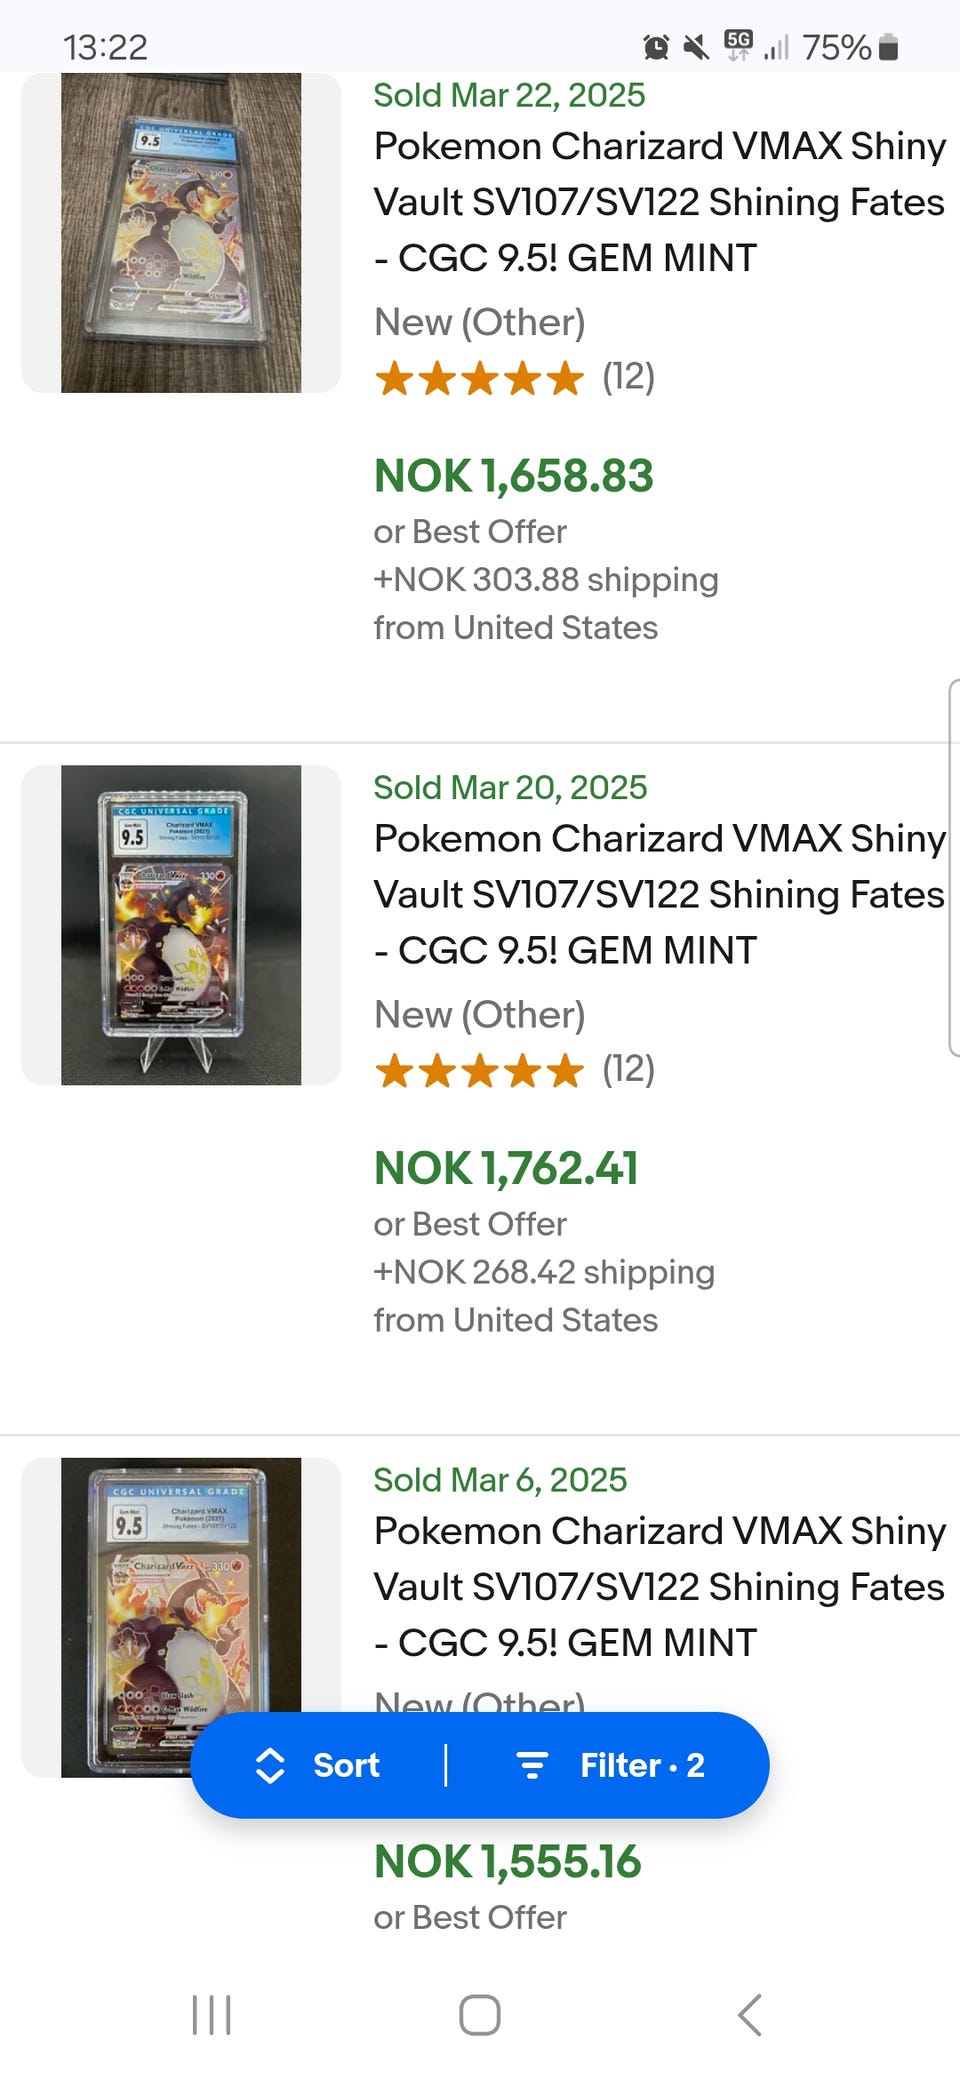Tap the Android back navigation icon
The height and width of the screenshot is (2080, 960).
(750, 2014)
